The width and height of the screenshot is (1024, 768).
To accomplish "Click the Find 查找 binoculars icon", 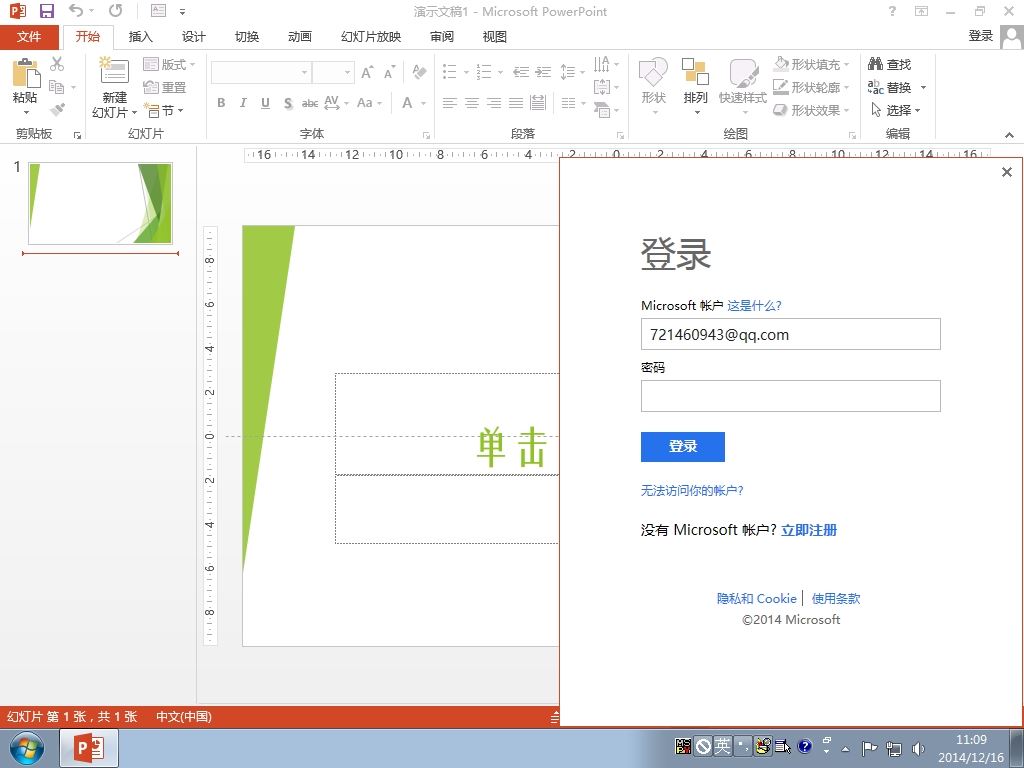I will click(x=875, y=64).
